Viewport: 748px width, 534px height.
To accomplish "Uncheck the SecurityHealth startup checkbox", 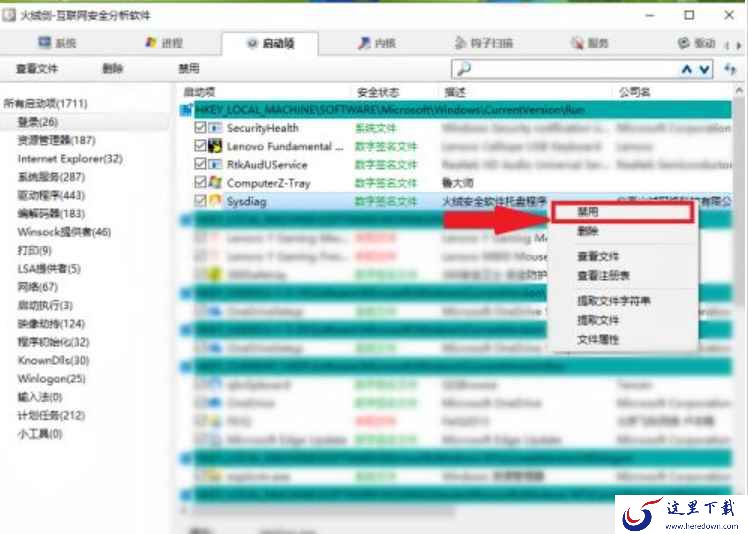I will (200, 127).
